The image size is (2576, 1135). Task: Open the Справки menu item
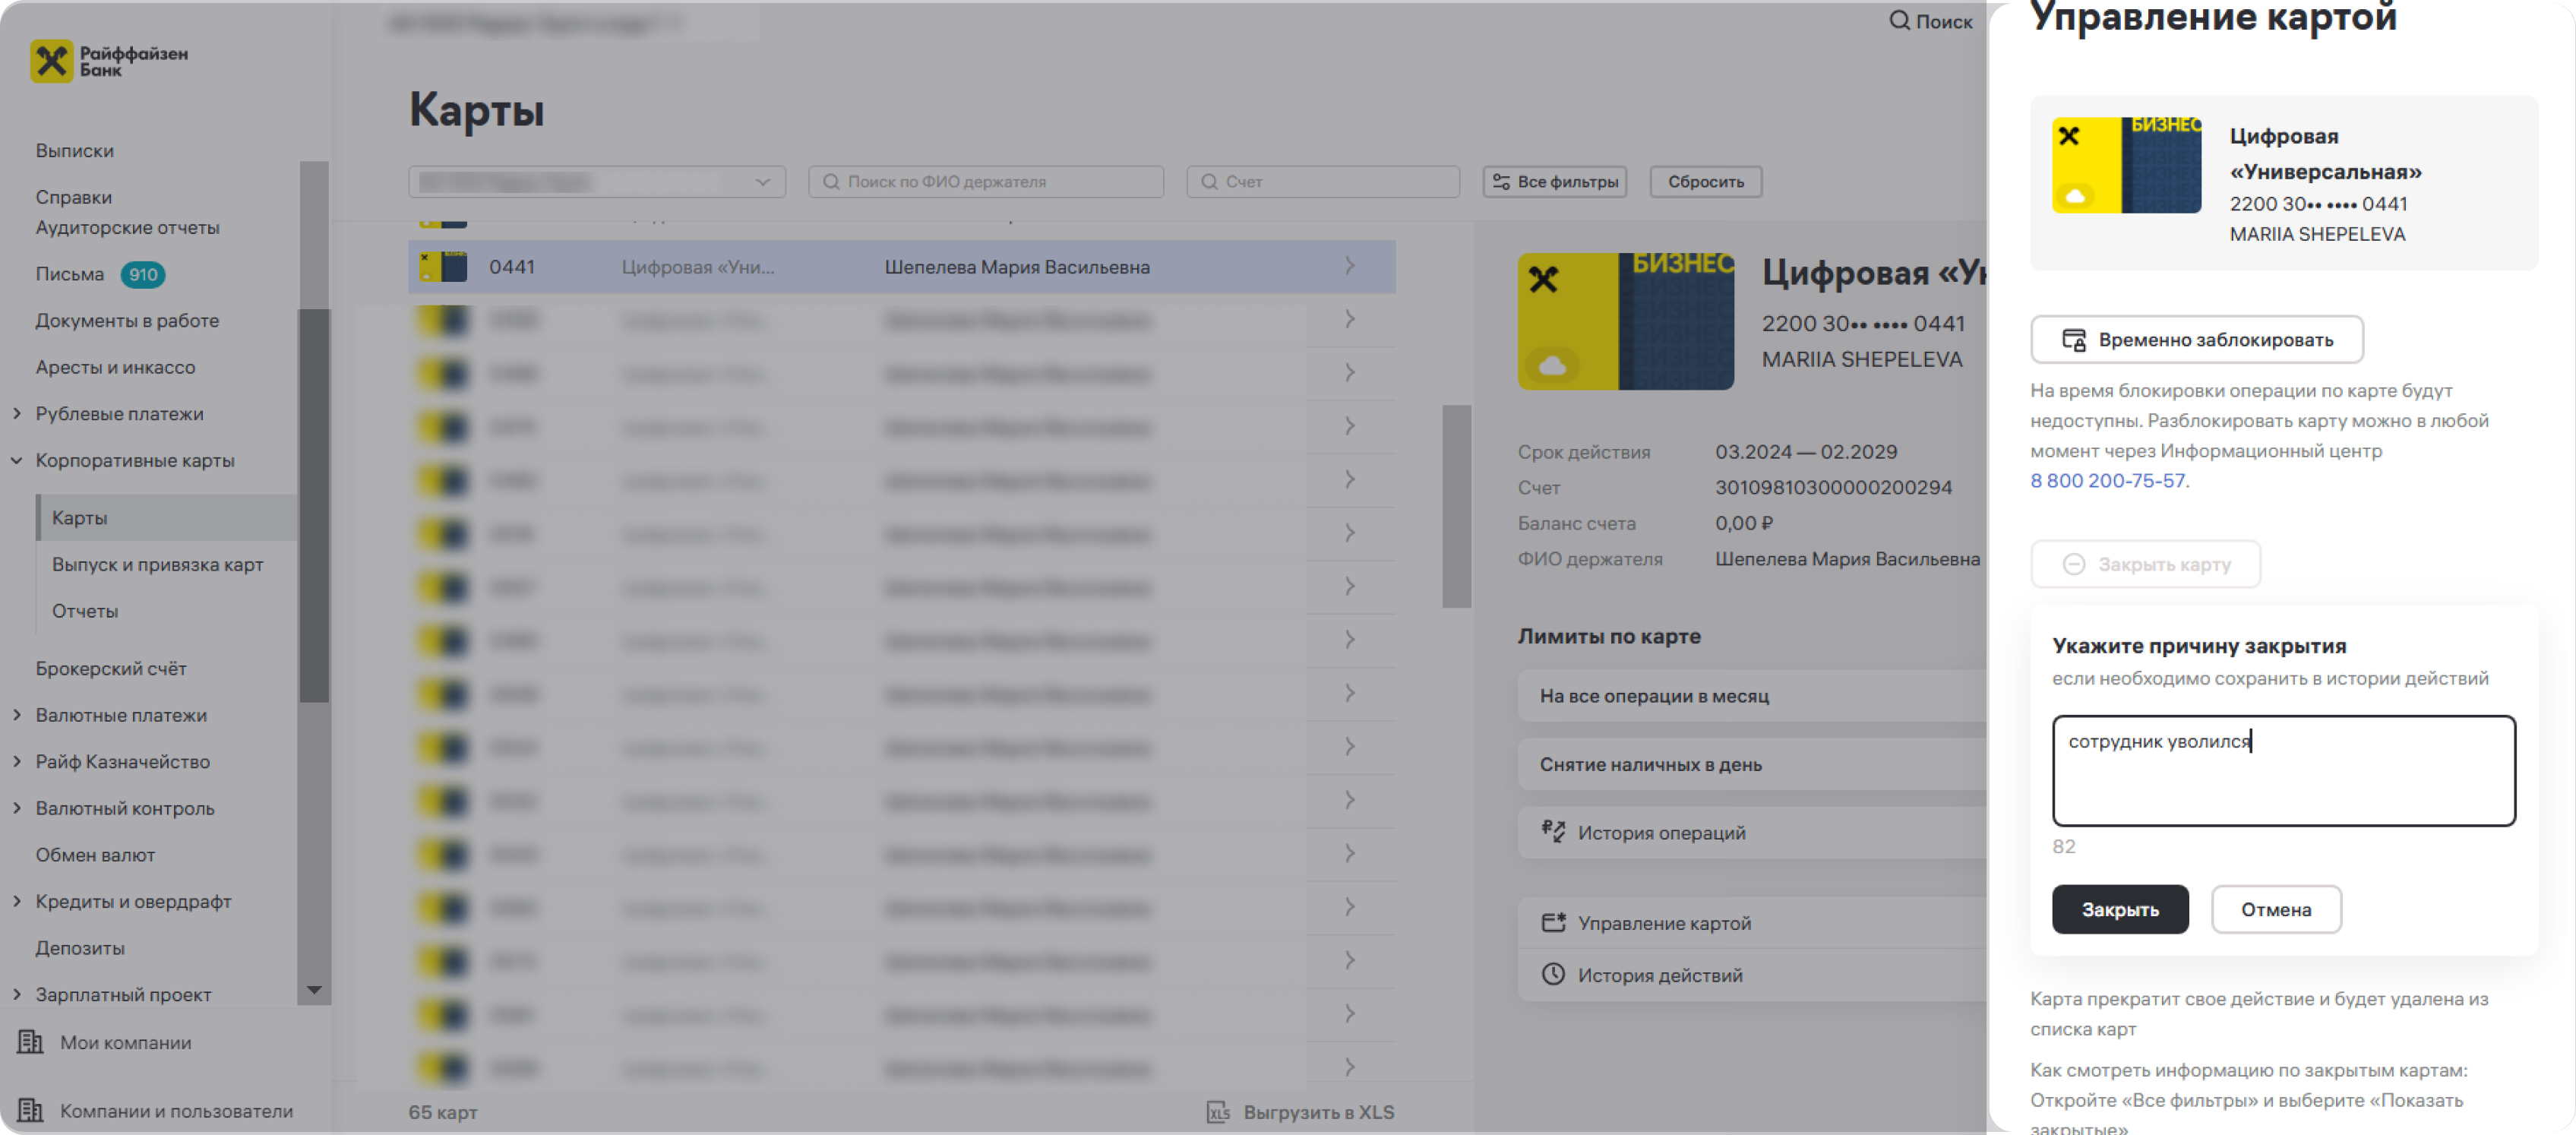(x=74, y=197)
